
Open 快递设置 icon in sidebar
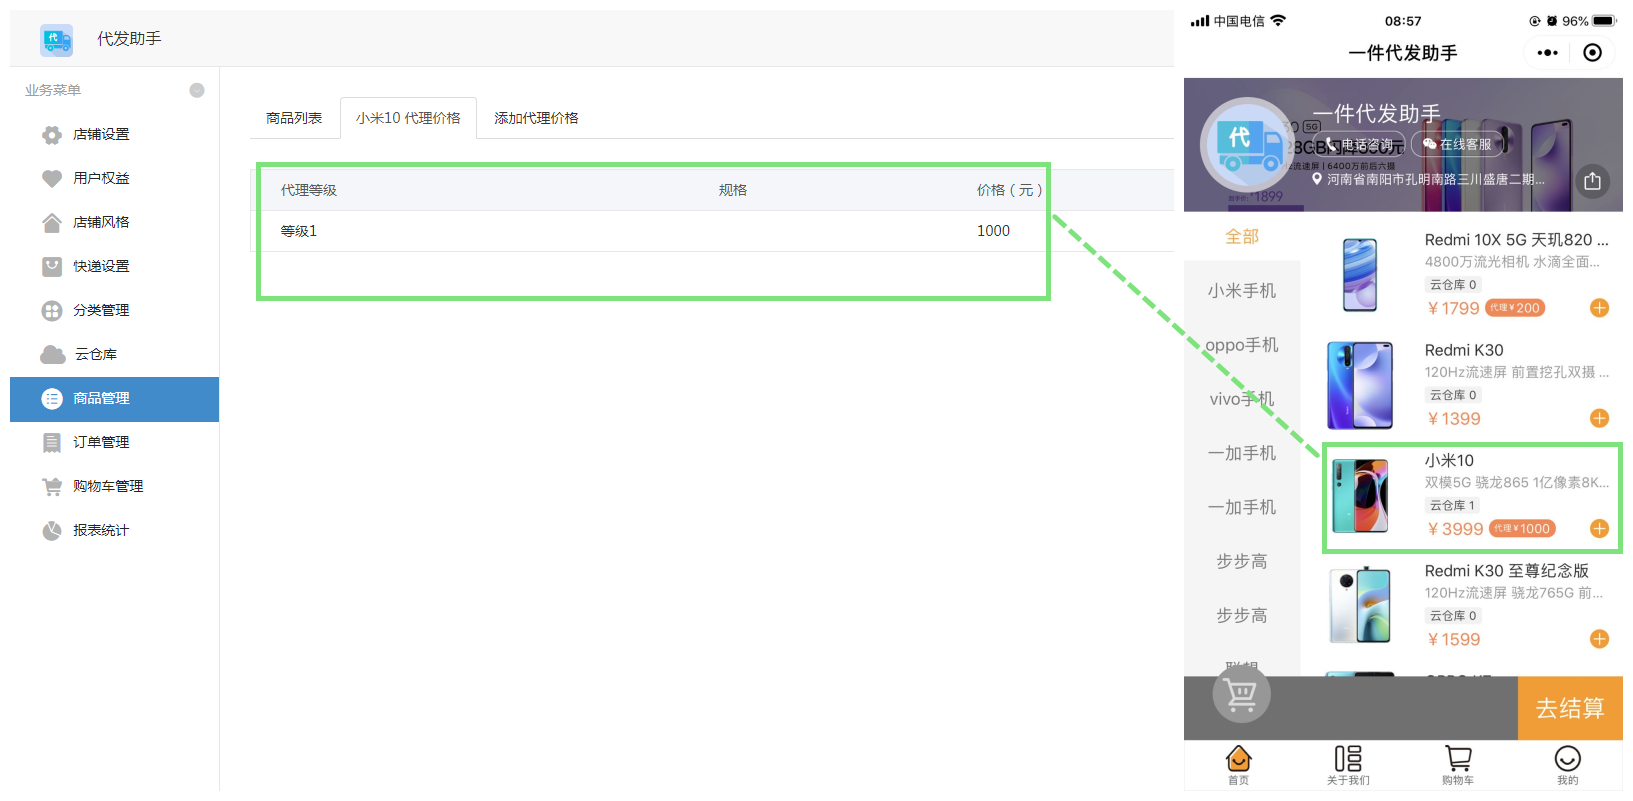(x=52, y=266)
